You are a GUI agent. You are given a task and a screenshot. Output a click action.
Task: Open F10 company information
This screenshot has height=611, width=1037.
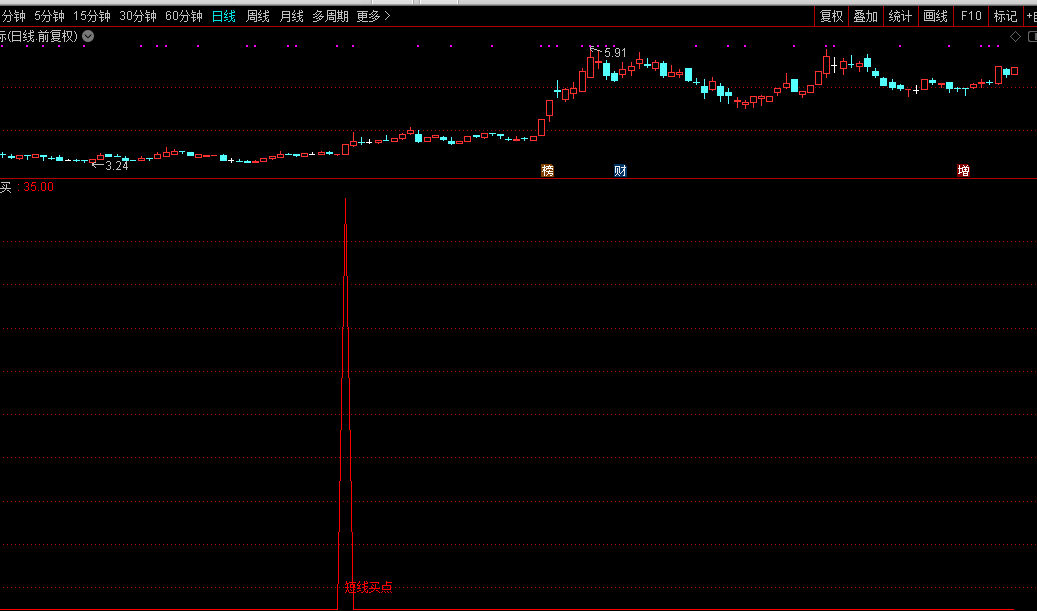click(971, 16)
